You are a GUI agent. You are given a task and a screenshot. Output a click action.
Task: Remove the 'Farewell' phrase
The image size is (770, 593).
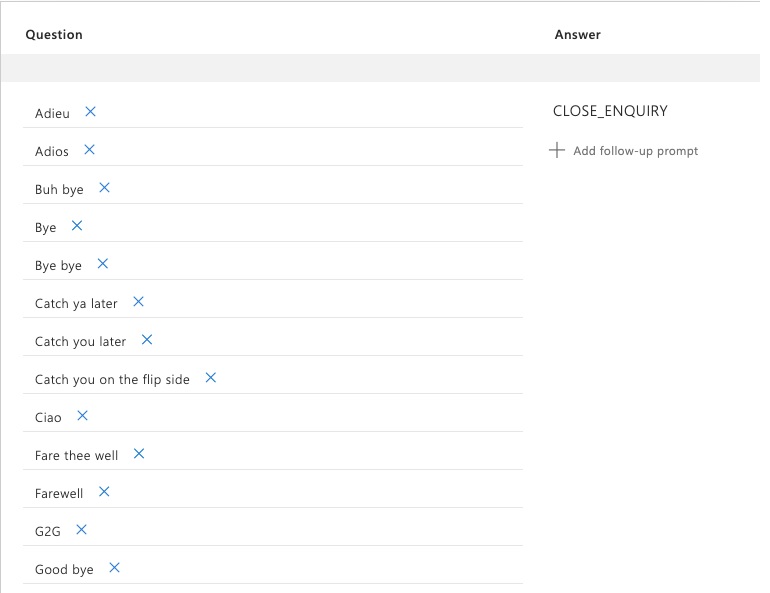pyautogui.click(x=104, y=492)
